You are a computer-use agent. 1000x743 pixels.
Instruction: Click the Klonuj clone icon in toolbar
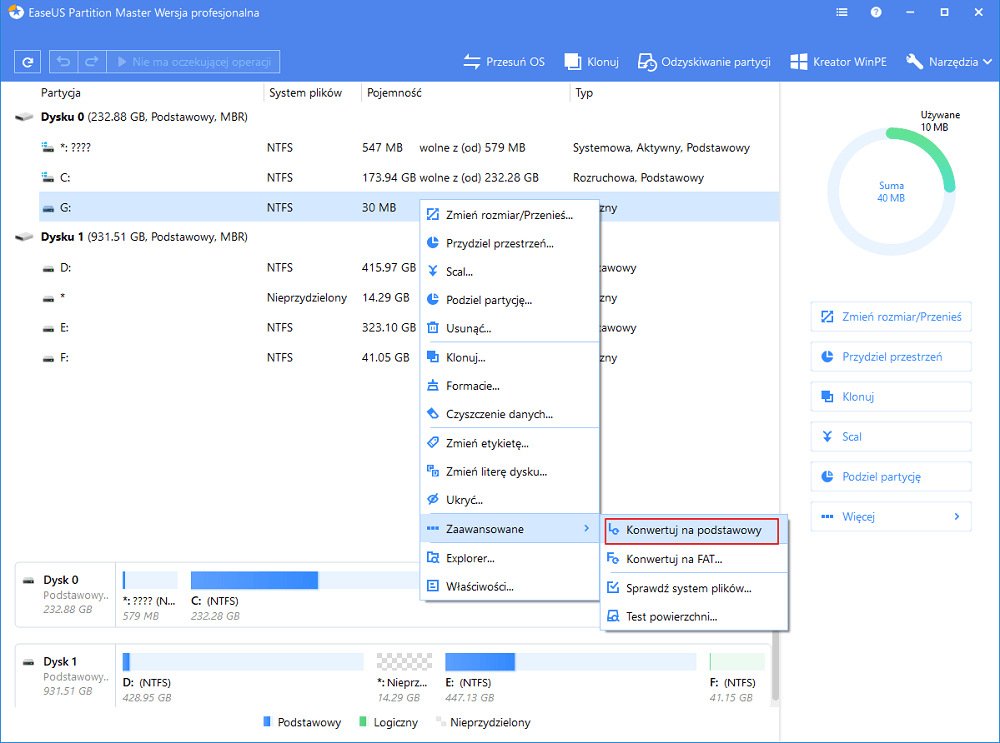[x=573, y=62]
